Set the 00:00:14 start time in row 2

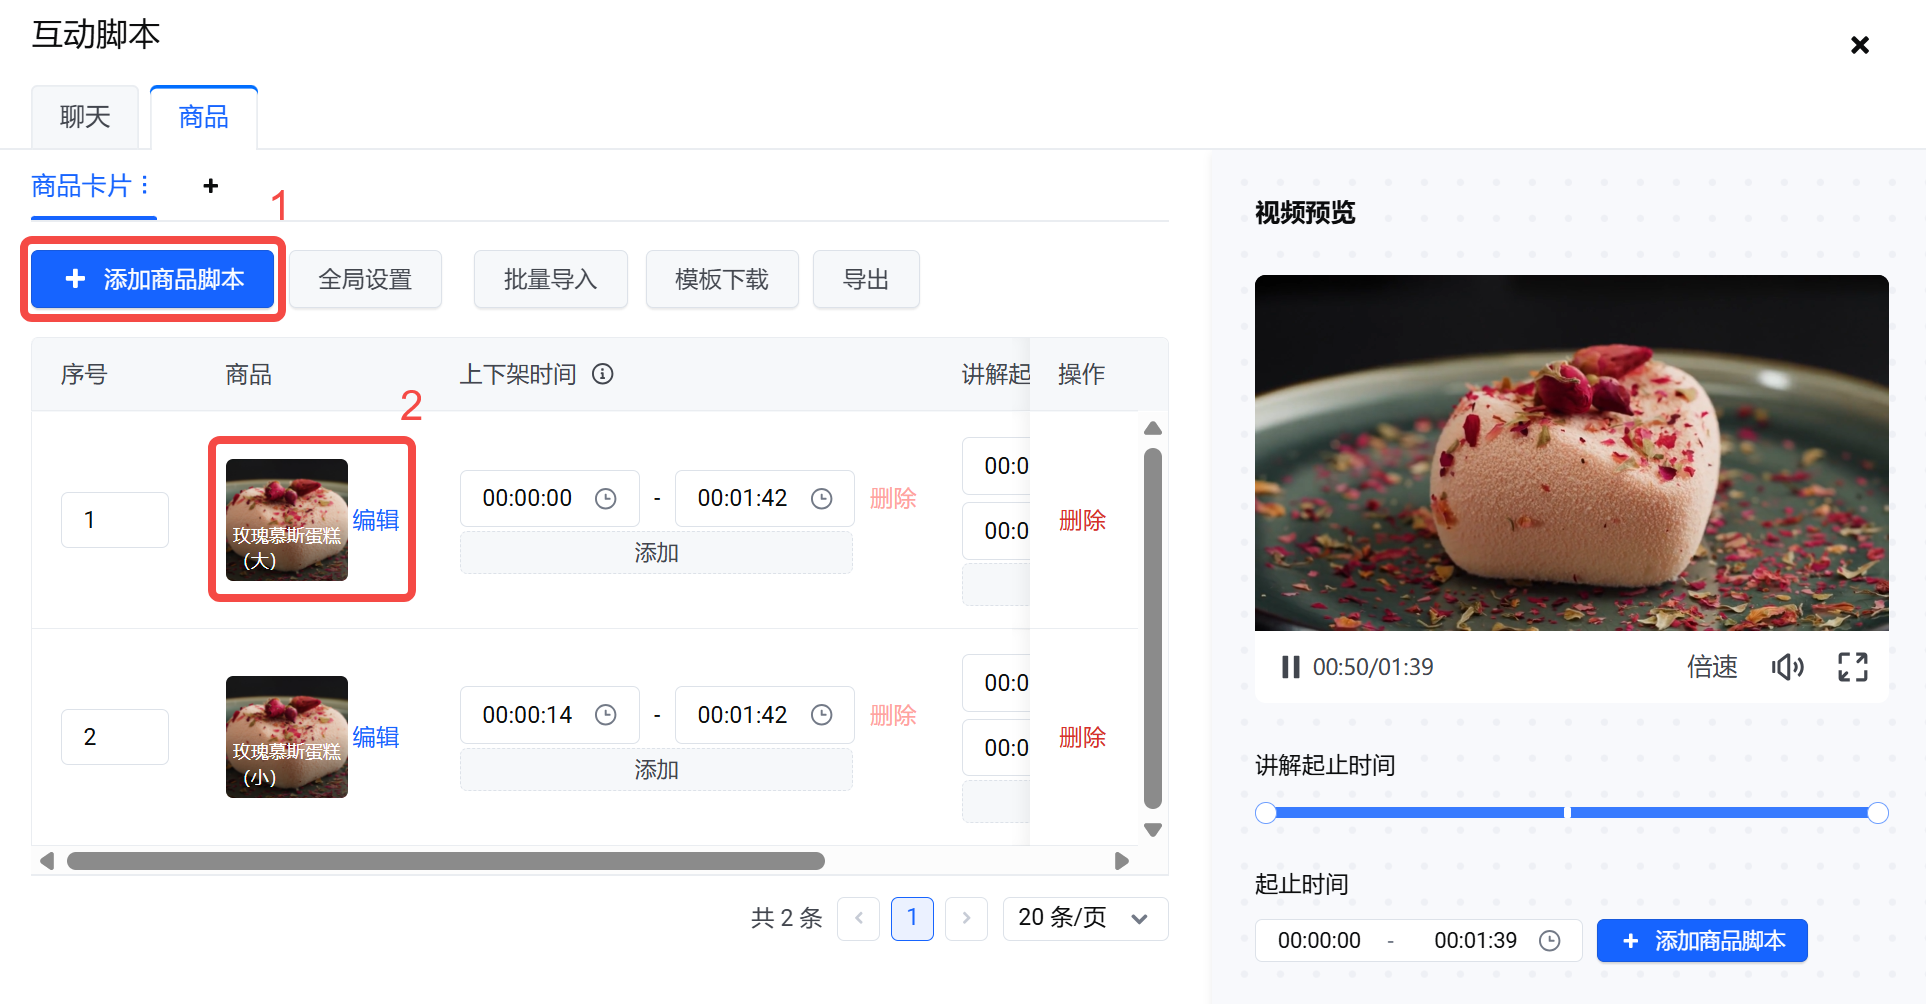click(528, 715)
